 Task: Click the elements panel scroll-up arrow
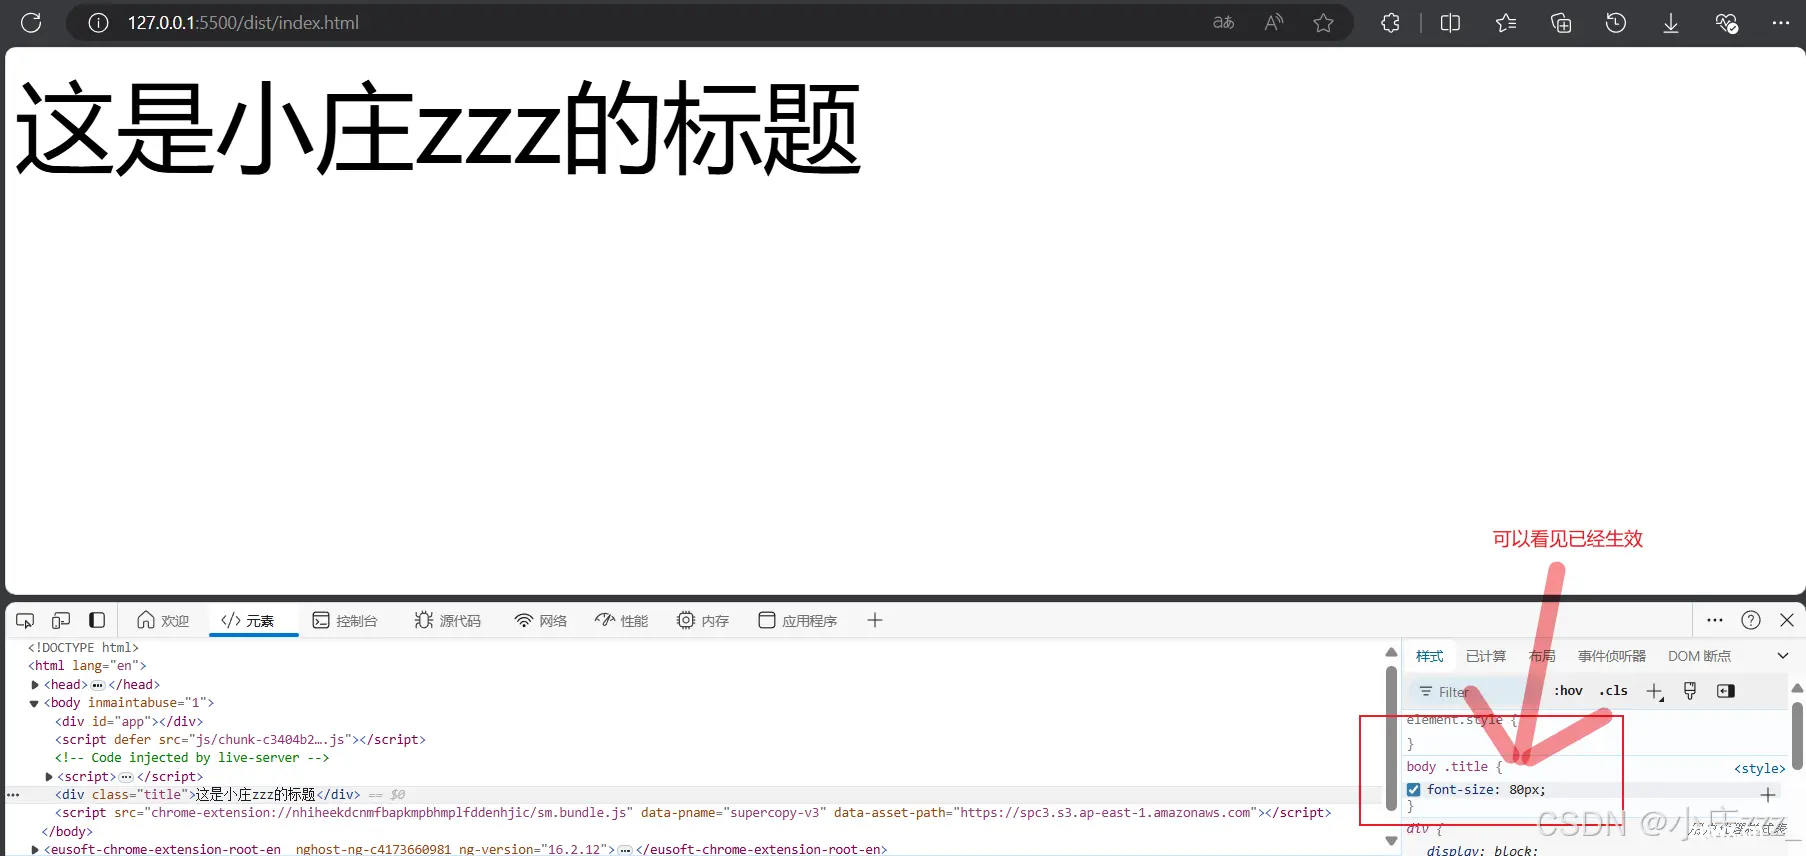pos(1391,652)
